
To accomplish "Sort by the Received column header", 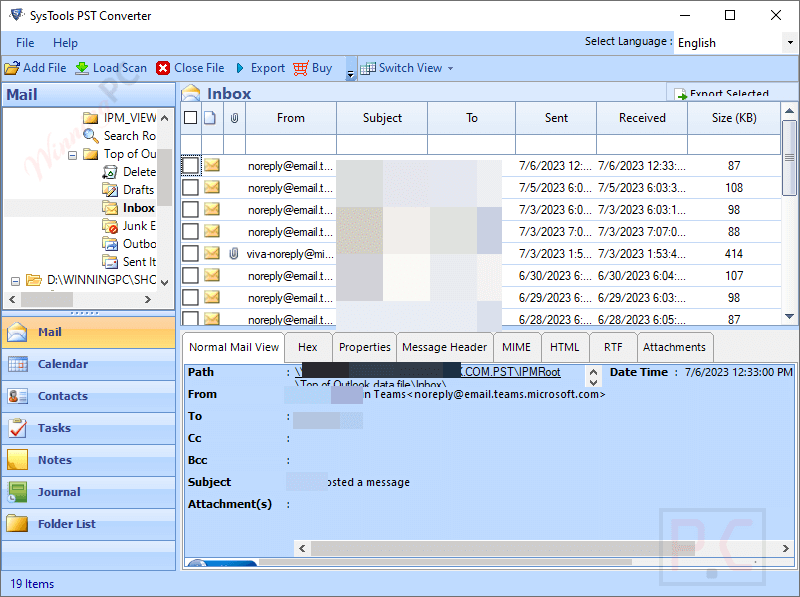I will click(642, 118).
